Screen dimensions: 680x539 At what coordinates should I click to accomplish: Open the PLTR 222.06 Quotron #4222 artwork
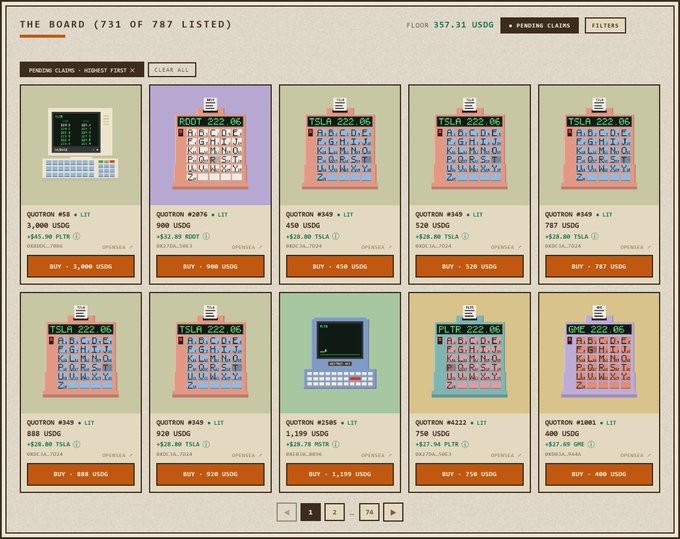469,353
